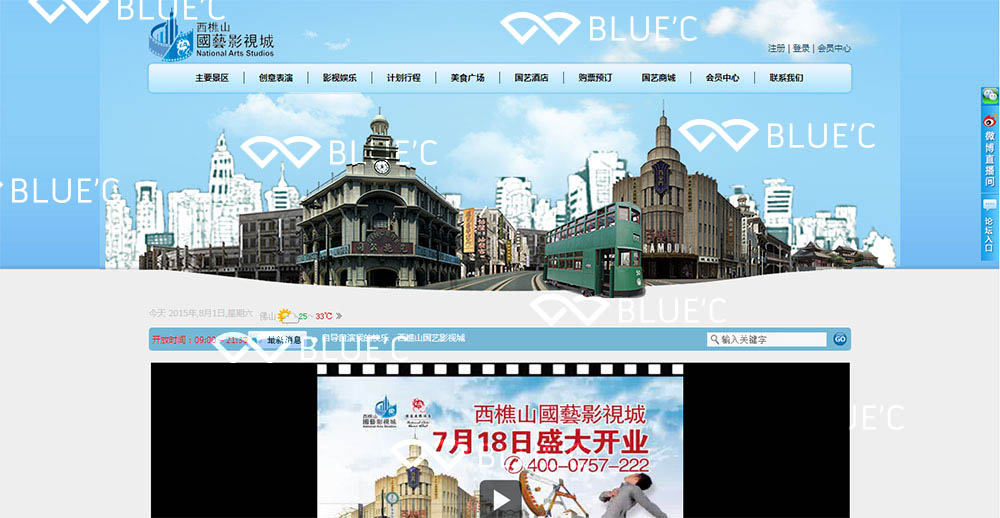Expand weather details with double-arrow icon
This screenshot has height=518, width=1000.
(x=339, y=316)
